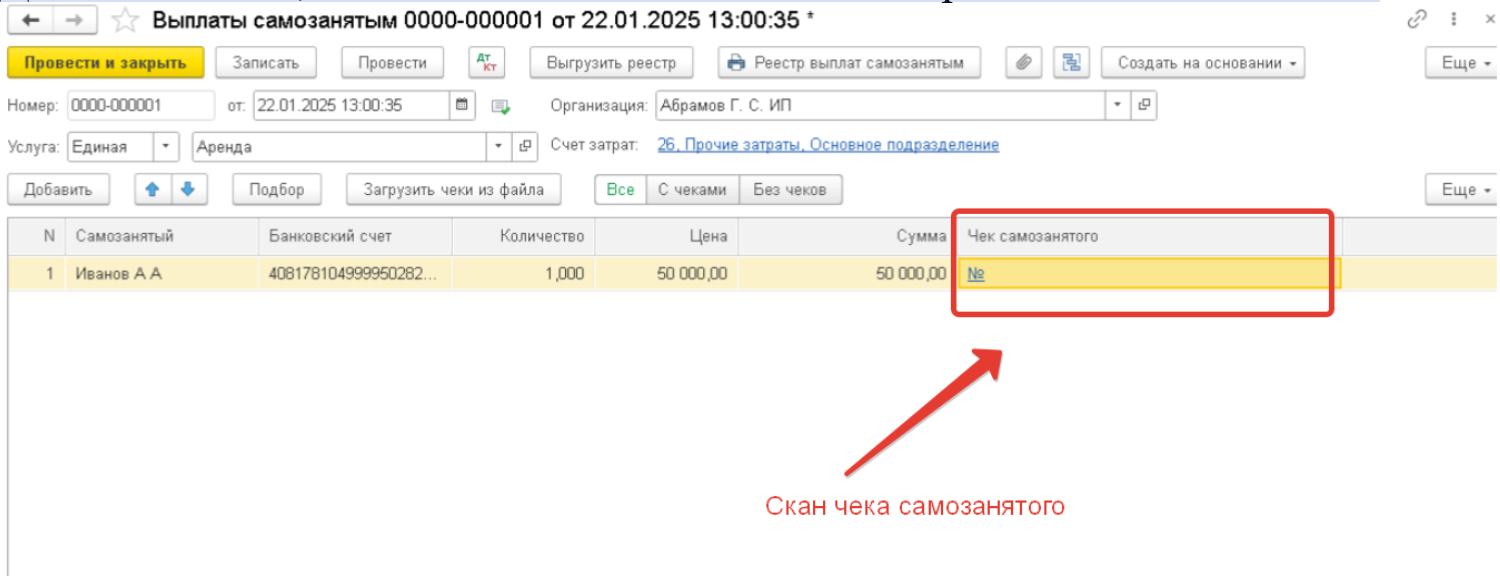Add document to favorites with star icon
Viewport: 1500px width, 576px height.
(x=124, y=20)
